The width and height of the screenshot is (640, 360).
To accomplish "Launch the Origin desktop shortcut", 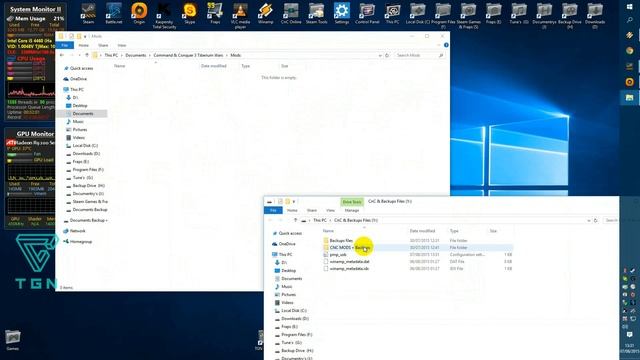I will (139, 13).
